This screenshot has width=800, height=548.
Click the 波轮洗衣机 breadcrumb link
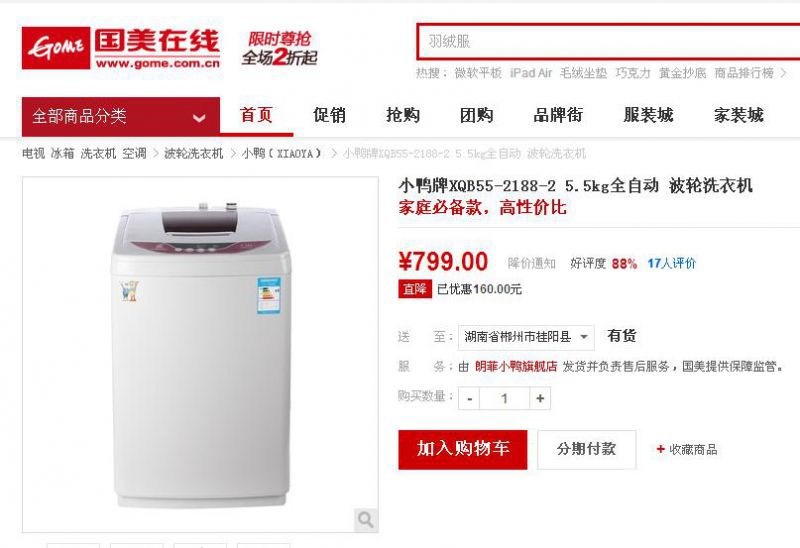click(193, 154)
